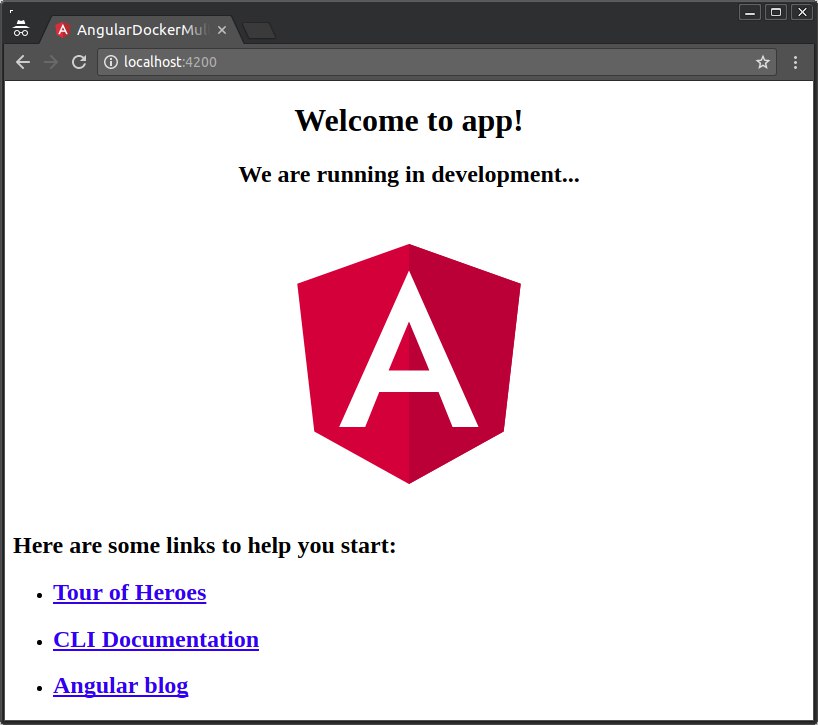Minimize the browser window
Image resolution: width=818 pixels, height=725 pixels.
(x=750, y=12)
